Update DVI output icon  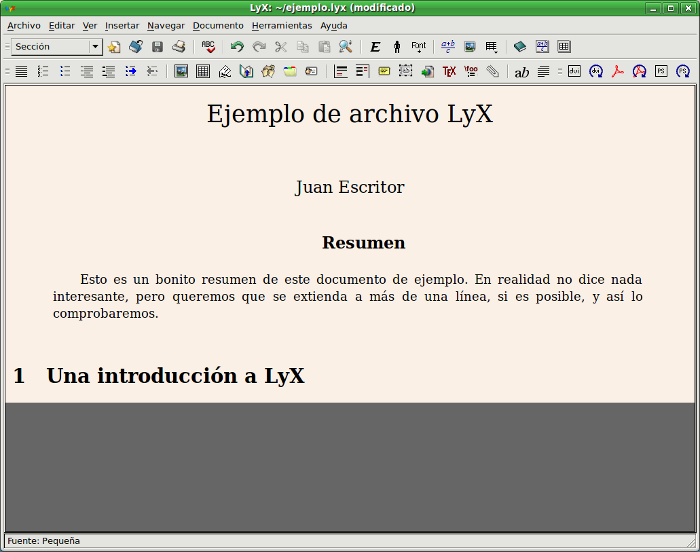pyautogui.click(x=596, y=71)
